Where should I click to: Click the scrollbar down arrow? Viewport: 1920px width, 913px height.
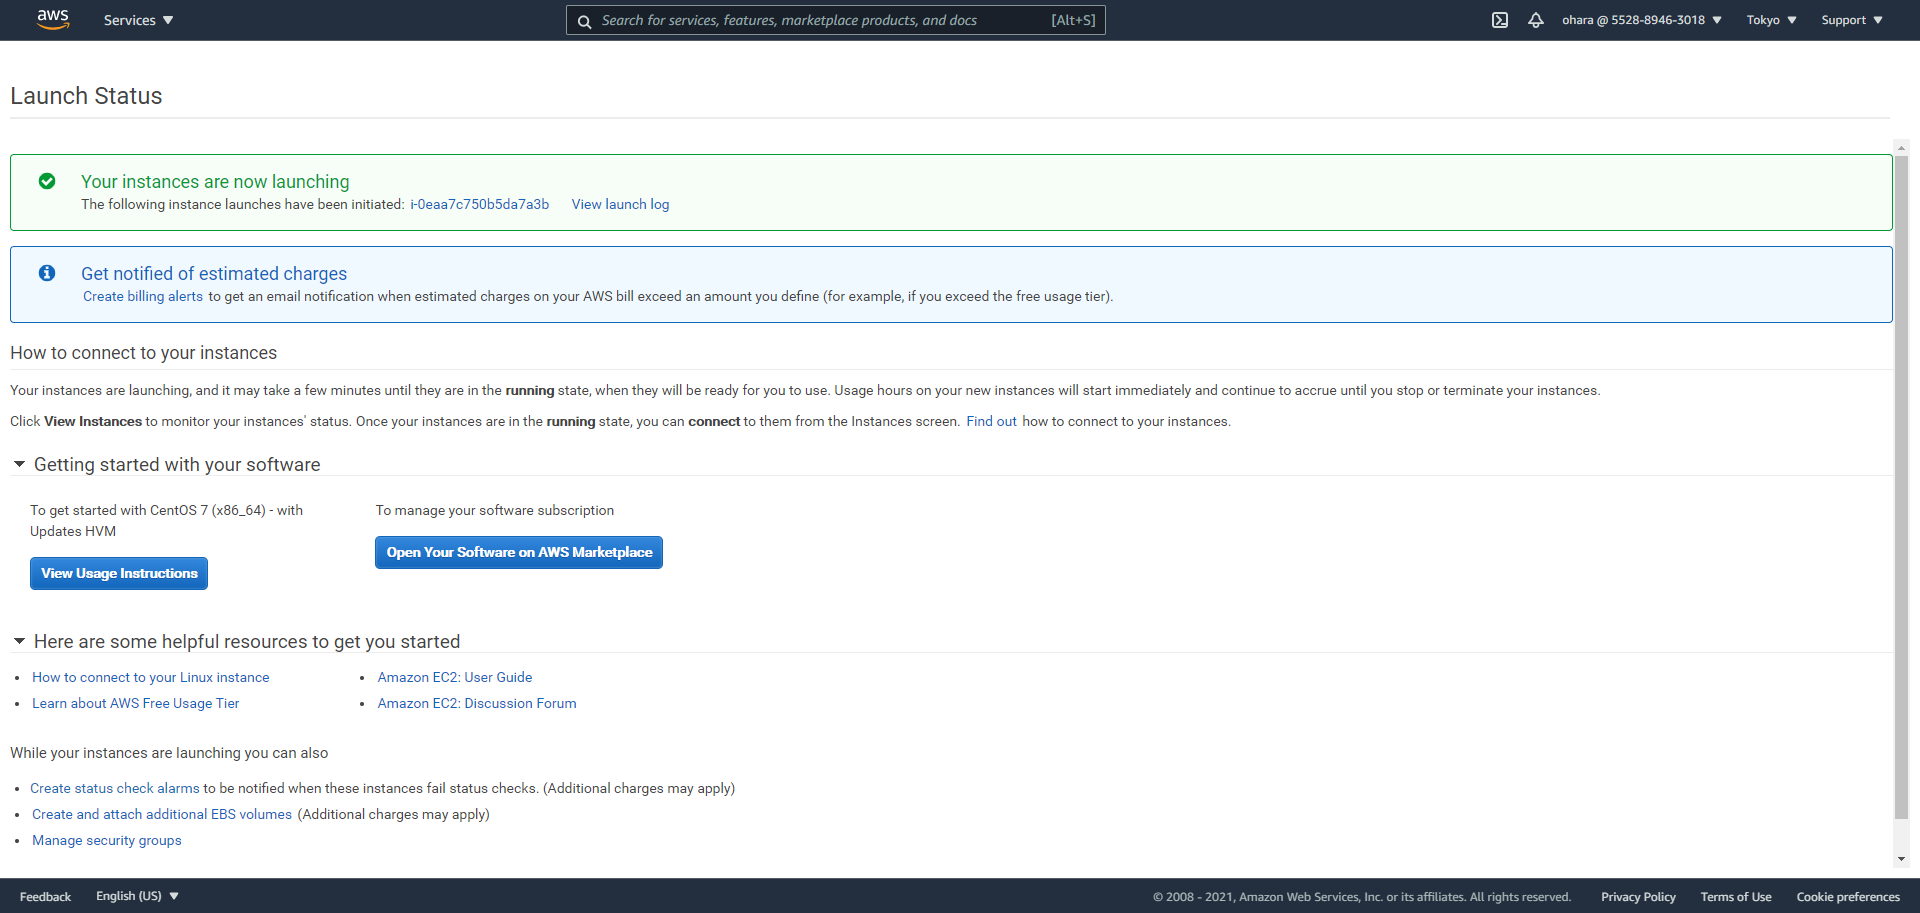(x=1901, y=859)
